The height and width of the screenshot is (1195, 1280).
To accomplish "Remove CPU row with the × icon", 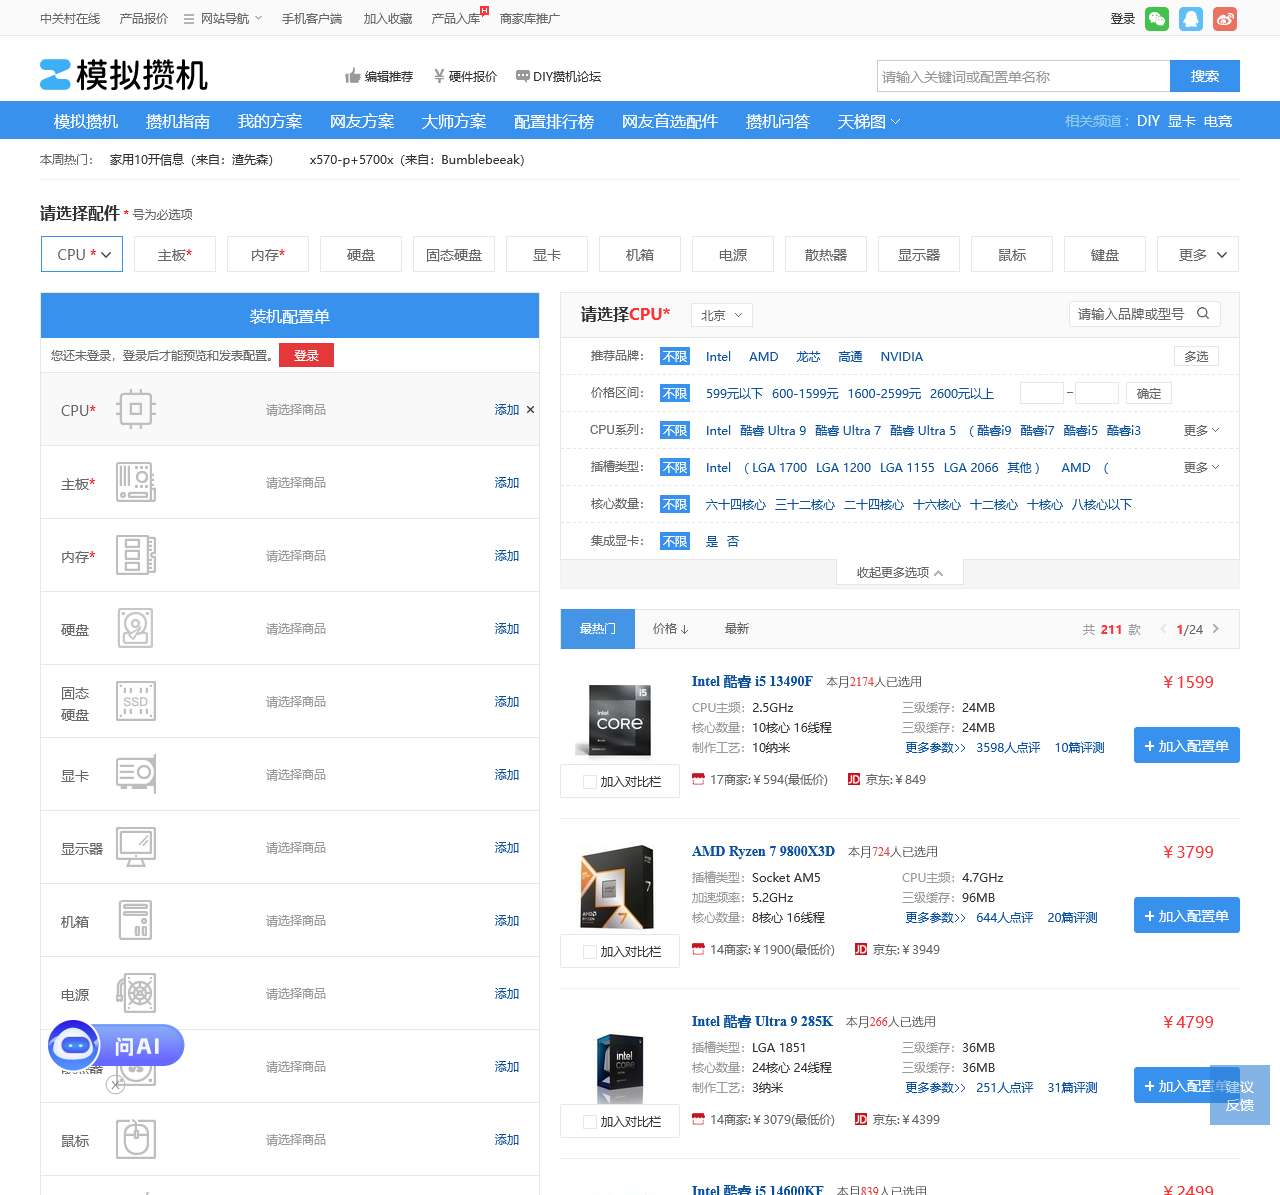I will click(530, 410).
